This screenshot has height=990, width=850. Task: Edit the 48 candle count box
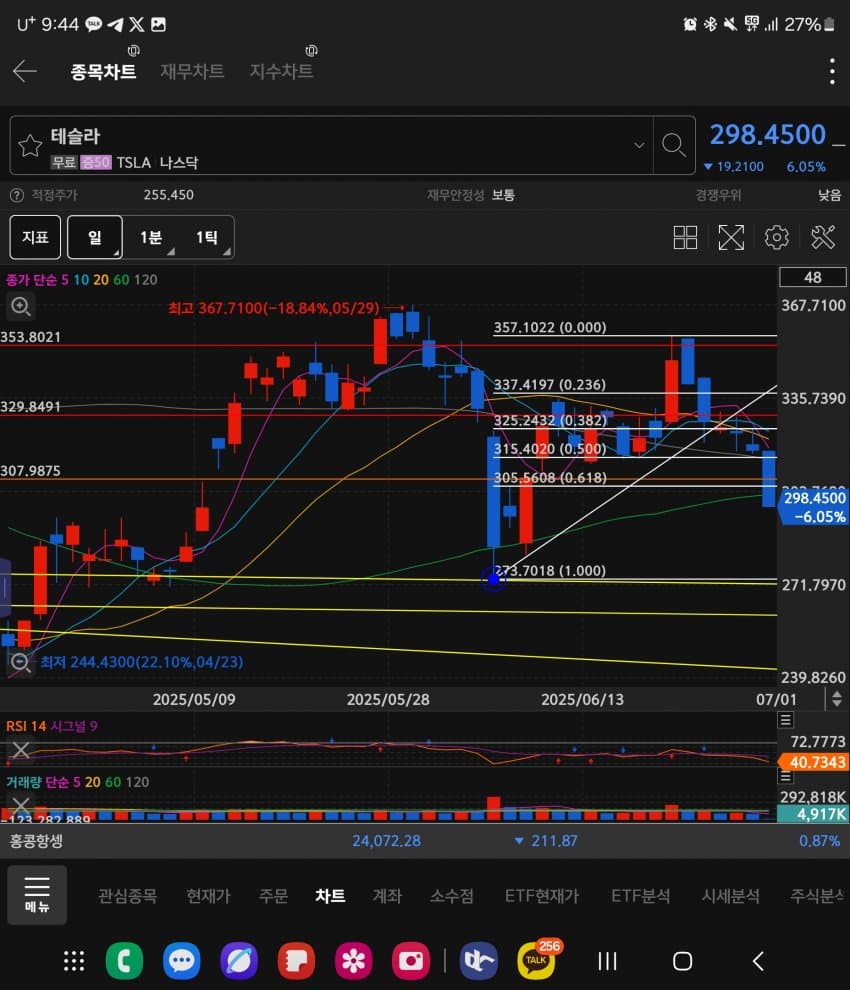pos(813,277)
